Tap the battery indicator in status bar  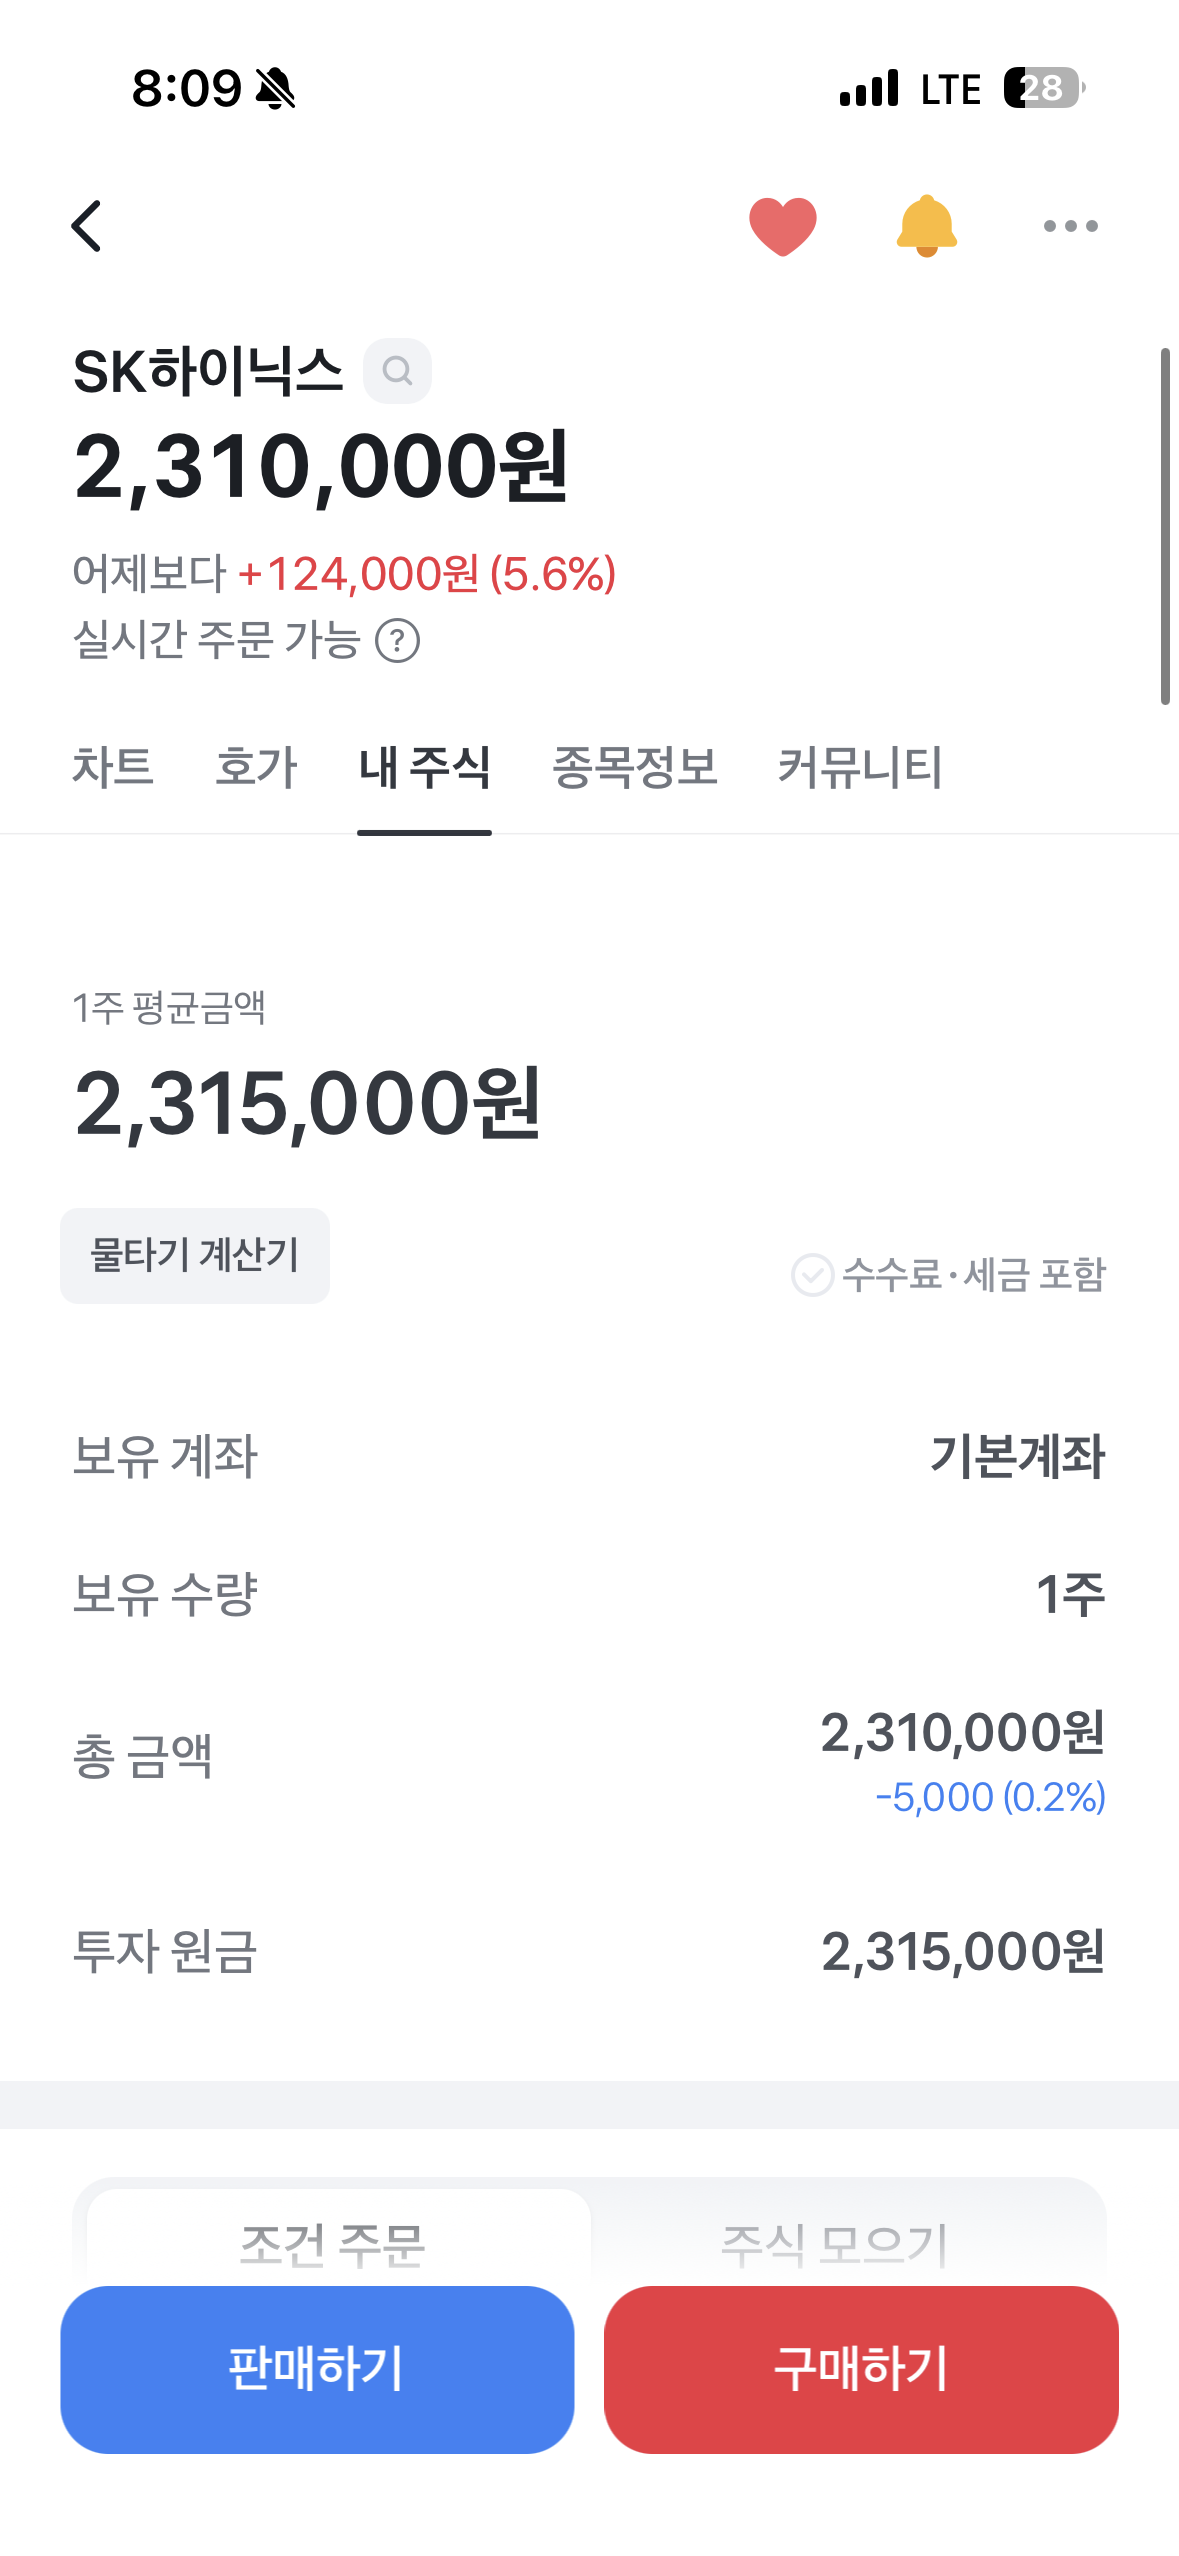pyautogui.click(x=1044, y=88)
